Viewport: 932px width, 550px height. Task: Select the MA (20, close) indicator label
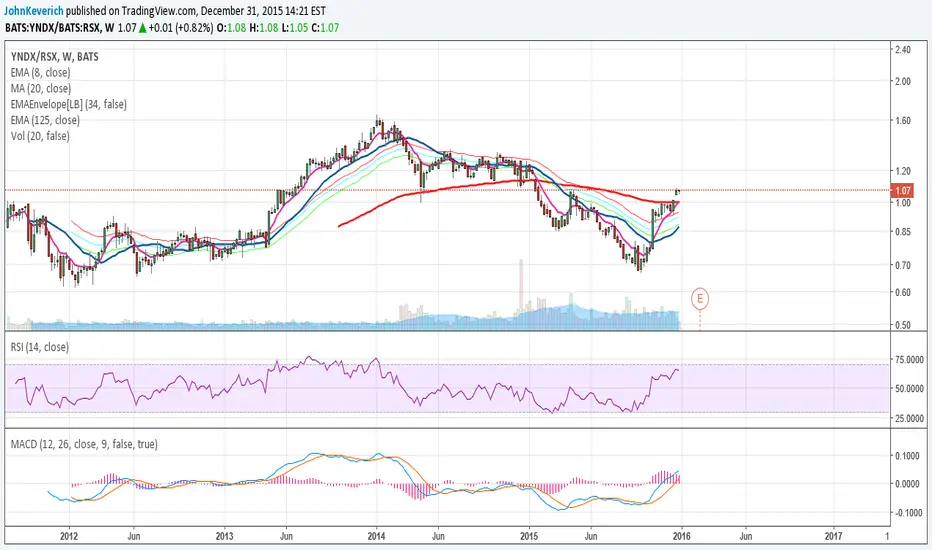(x=41, y=89)
